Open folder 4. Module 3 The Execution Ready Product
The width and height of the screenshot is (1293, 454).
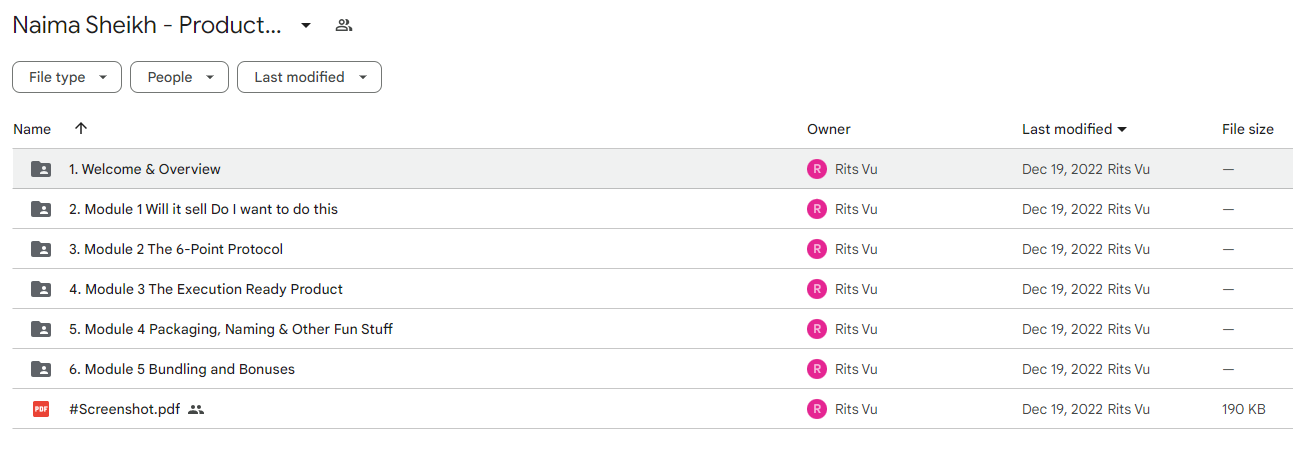coord(206,289)
